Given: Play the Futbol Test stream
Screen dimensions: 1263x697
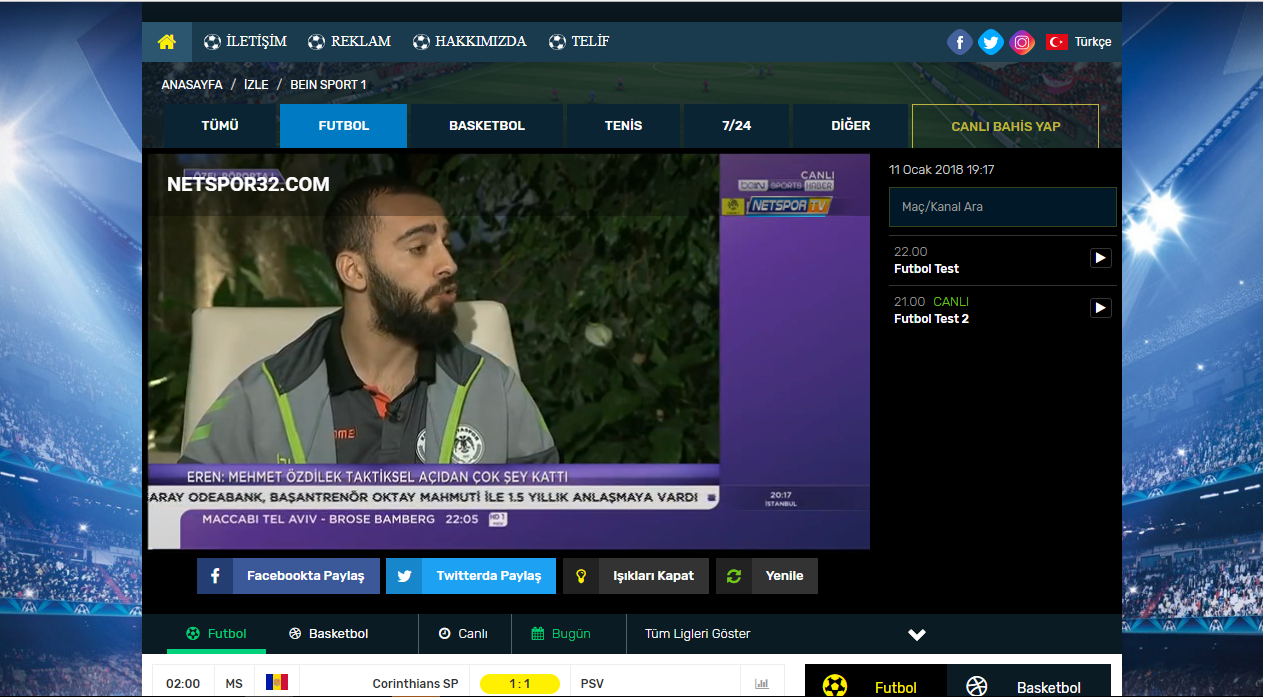Looking at the screenshot, I should click(1100, 258).
